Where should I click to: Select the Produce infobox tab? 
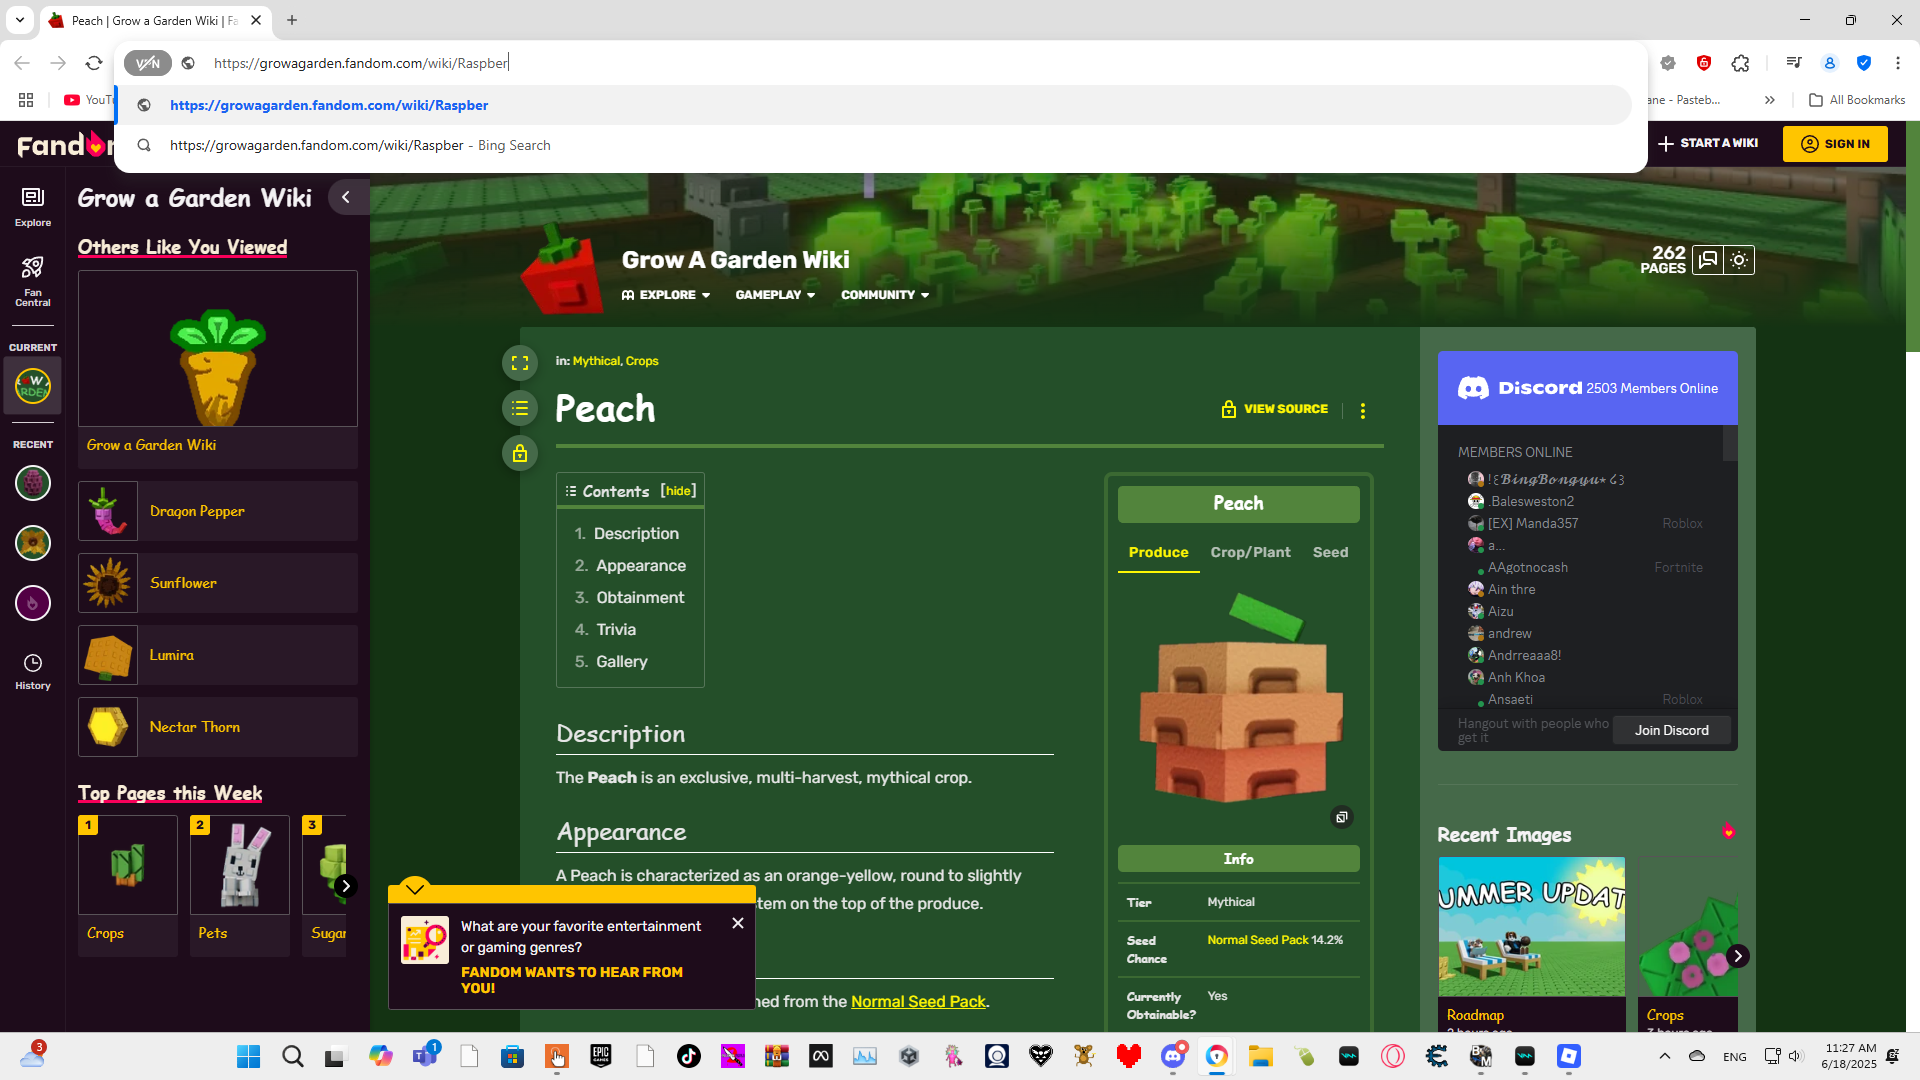click(x=1159, y=552)
